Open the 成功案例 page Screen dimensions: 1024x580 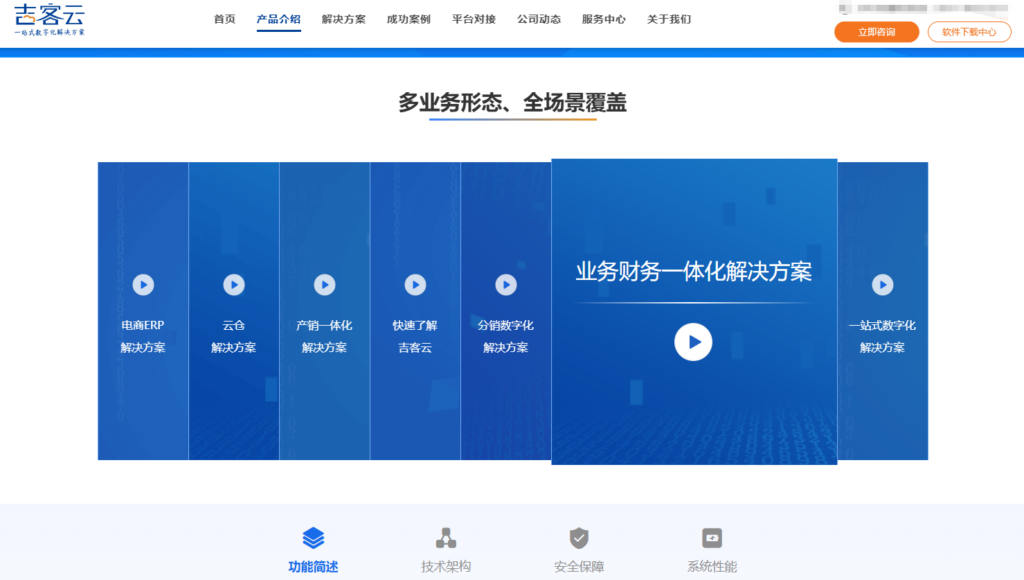[409, 20]
